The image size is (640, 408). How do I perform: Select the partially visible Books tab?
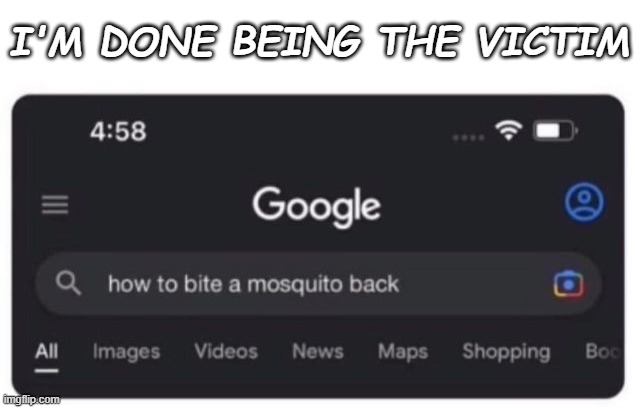602,351
